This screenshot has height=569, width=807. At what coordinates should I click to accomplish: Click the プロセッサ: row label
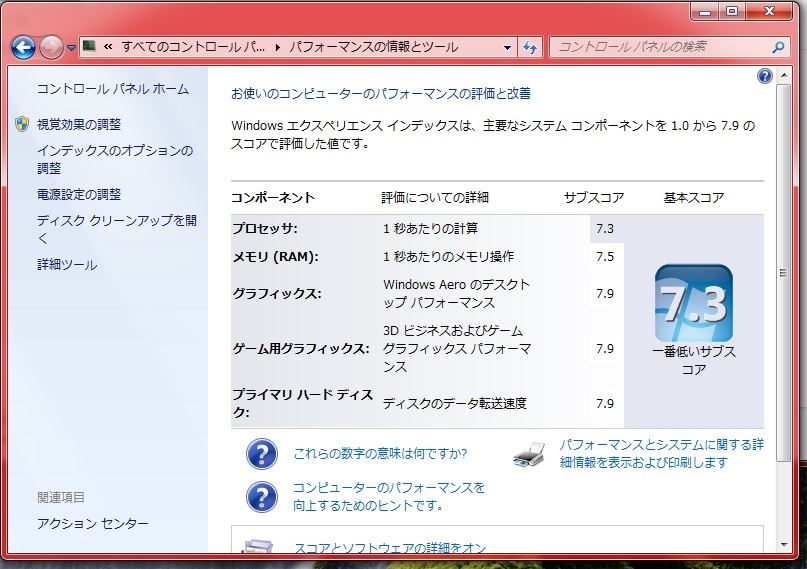[265, 228]
